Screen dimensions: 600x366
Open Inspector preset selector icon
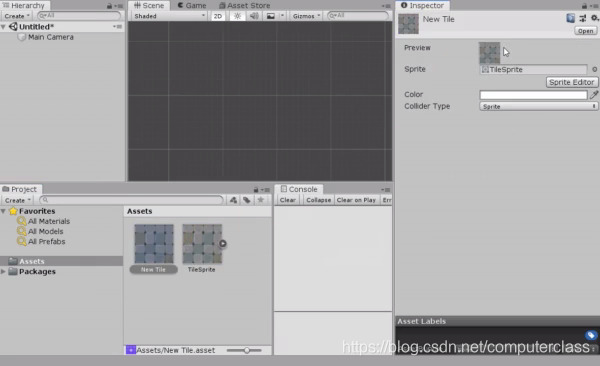click(x=583, y=18)
